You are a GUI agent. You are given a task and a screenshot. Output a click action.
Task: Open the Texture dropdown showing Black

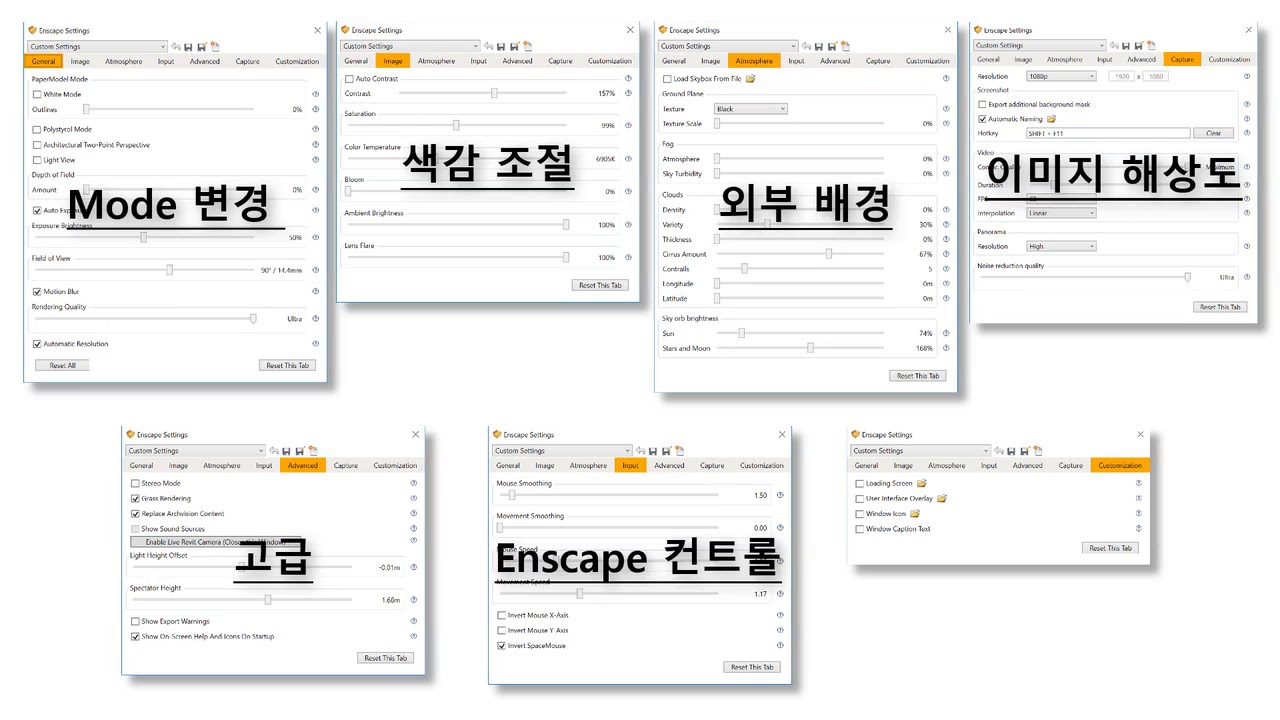(751, 109)
